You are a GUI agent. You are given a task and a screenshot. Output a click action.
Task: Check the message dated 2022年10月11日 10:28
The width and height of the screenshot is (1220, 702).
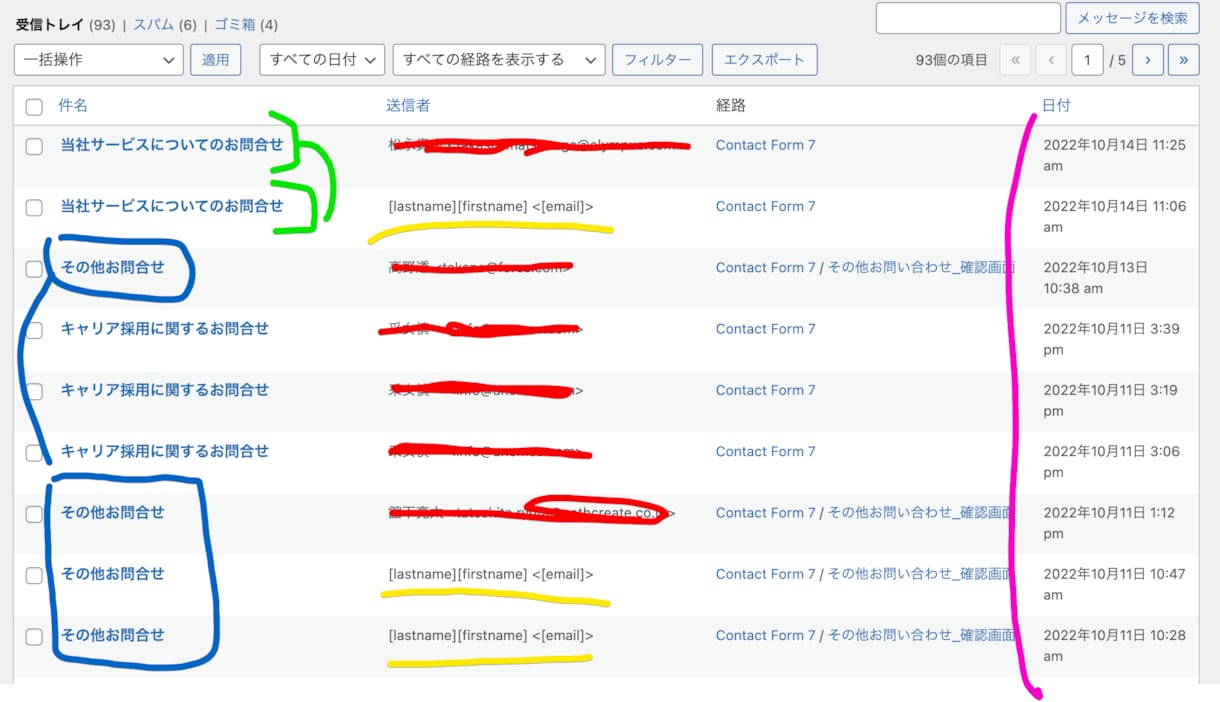click(x=34, y=637)
